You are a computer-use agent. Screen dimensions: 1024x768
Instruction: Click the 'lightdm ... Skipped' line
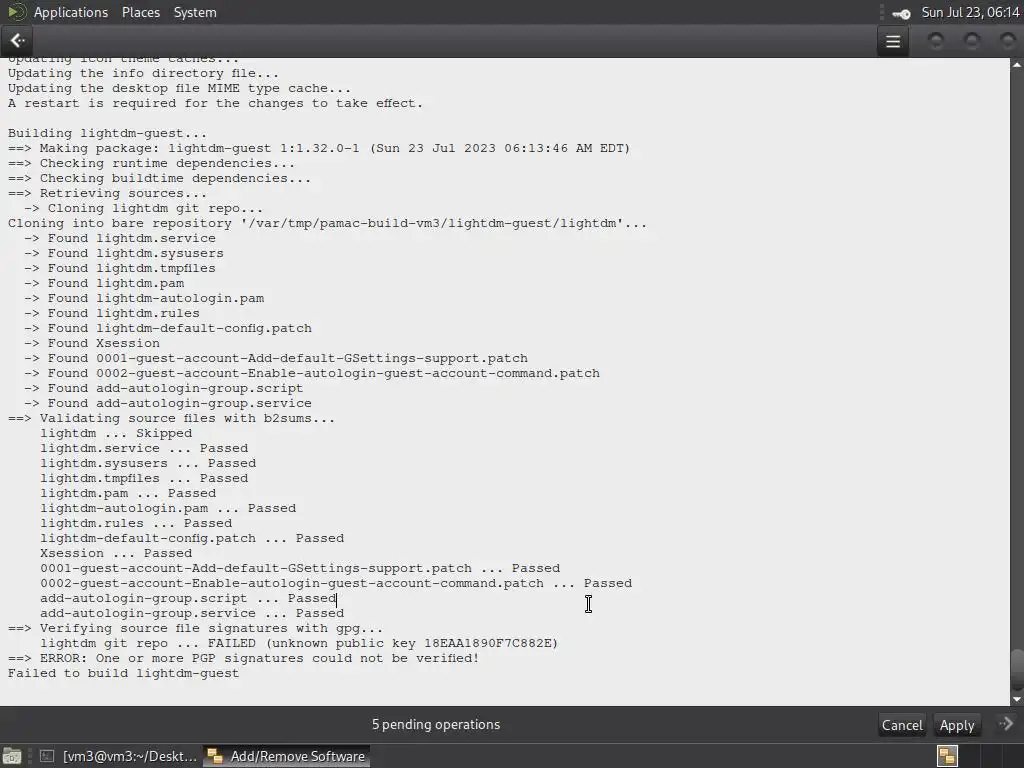click(116, 433)
